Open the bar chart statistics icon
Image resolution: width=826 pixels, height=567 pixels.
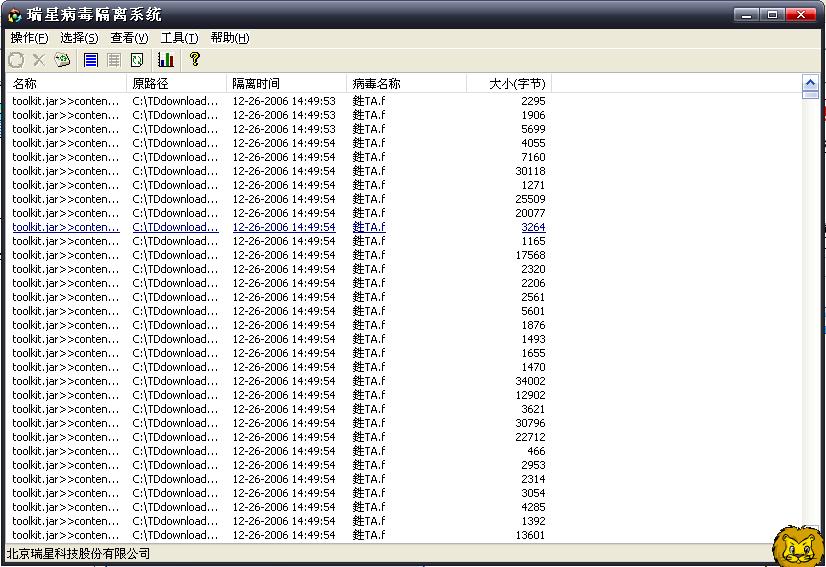click(165, 60)
